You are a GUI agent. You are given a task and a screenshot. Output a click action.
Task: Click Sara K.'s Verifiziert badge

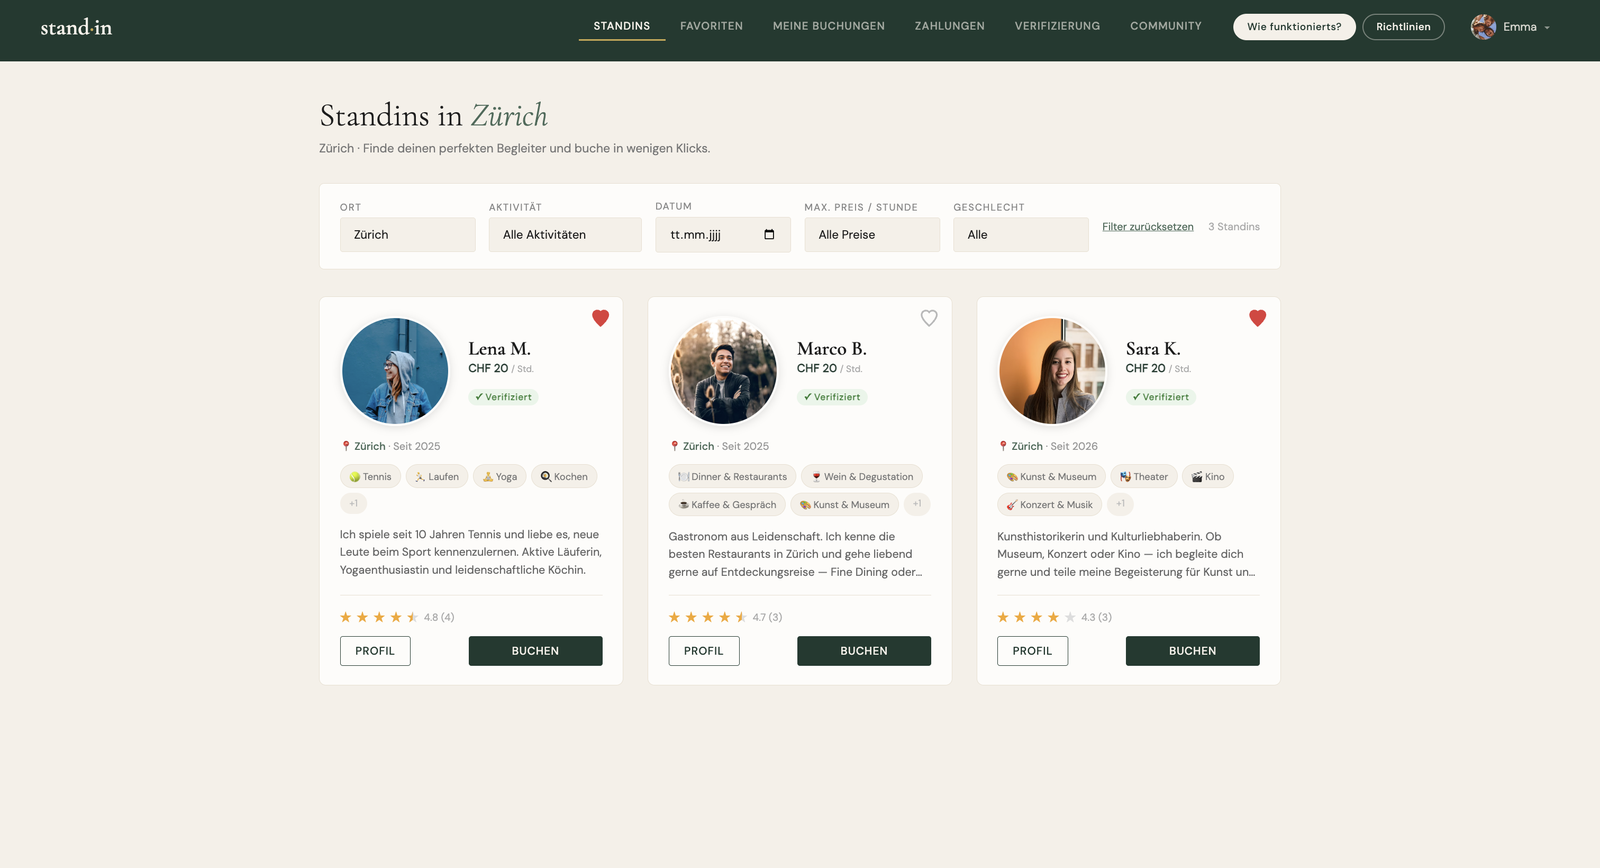1161,397
